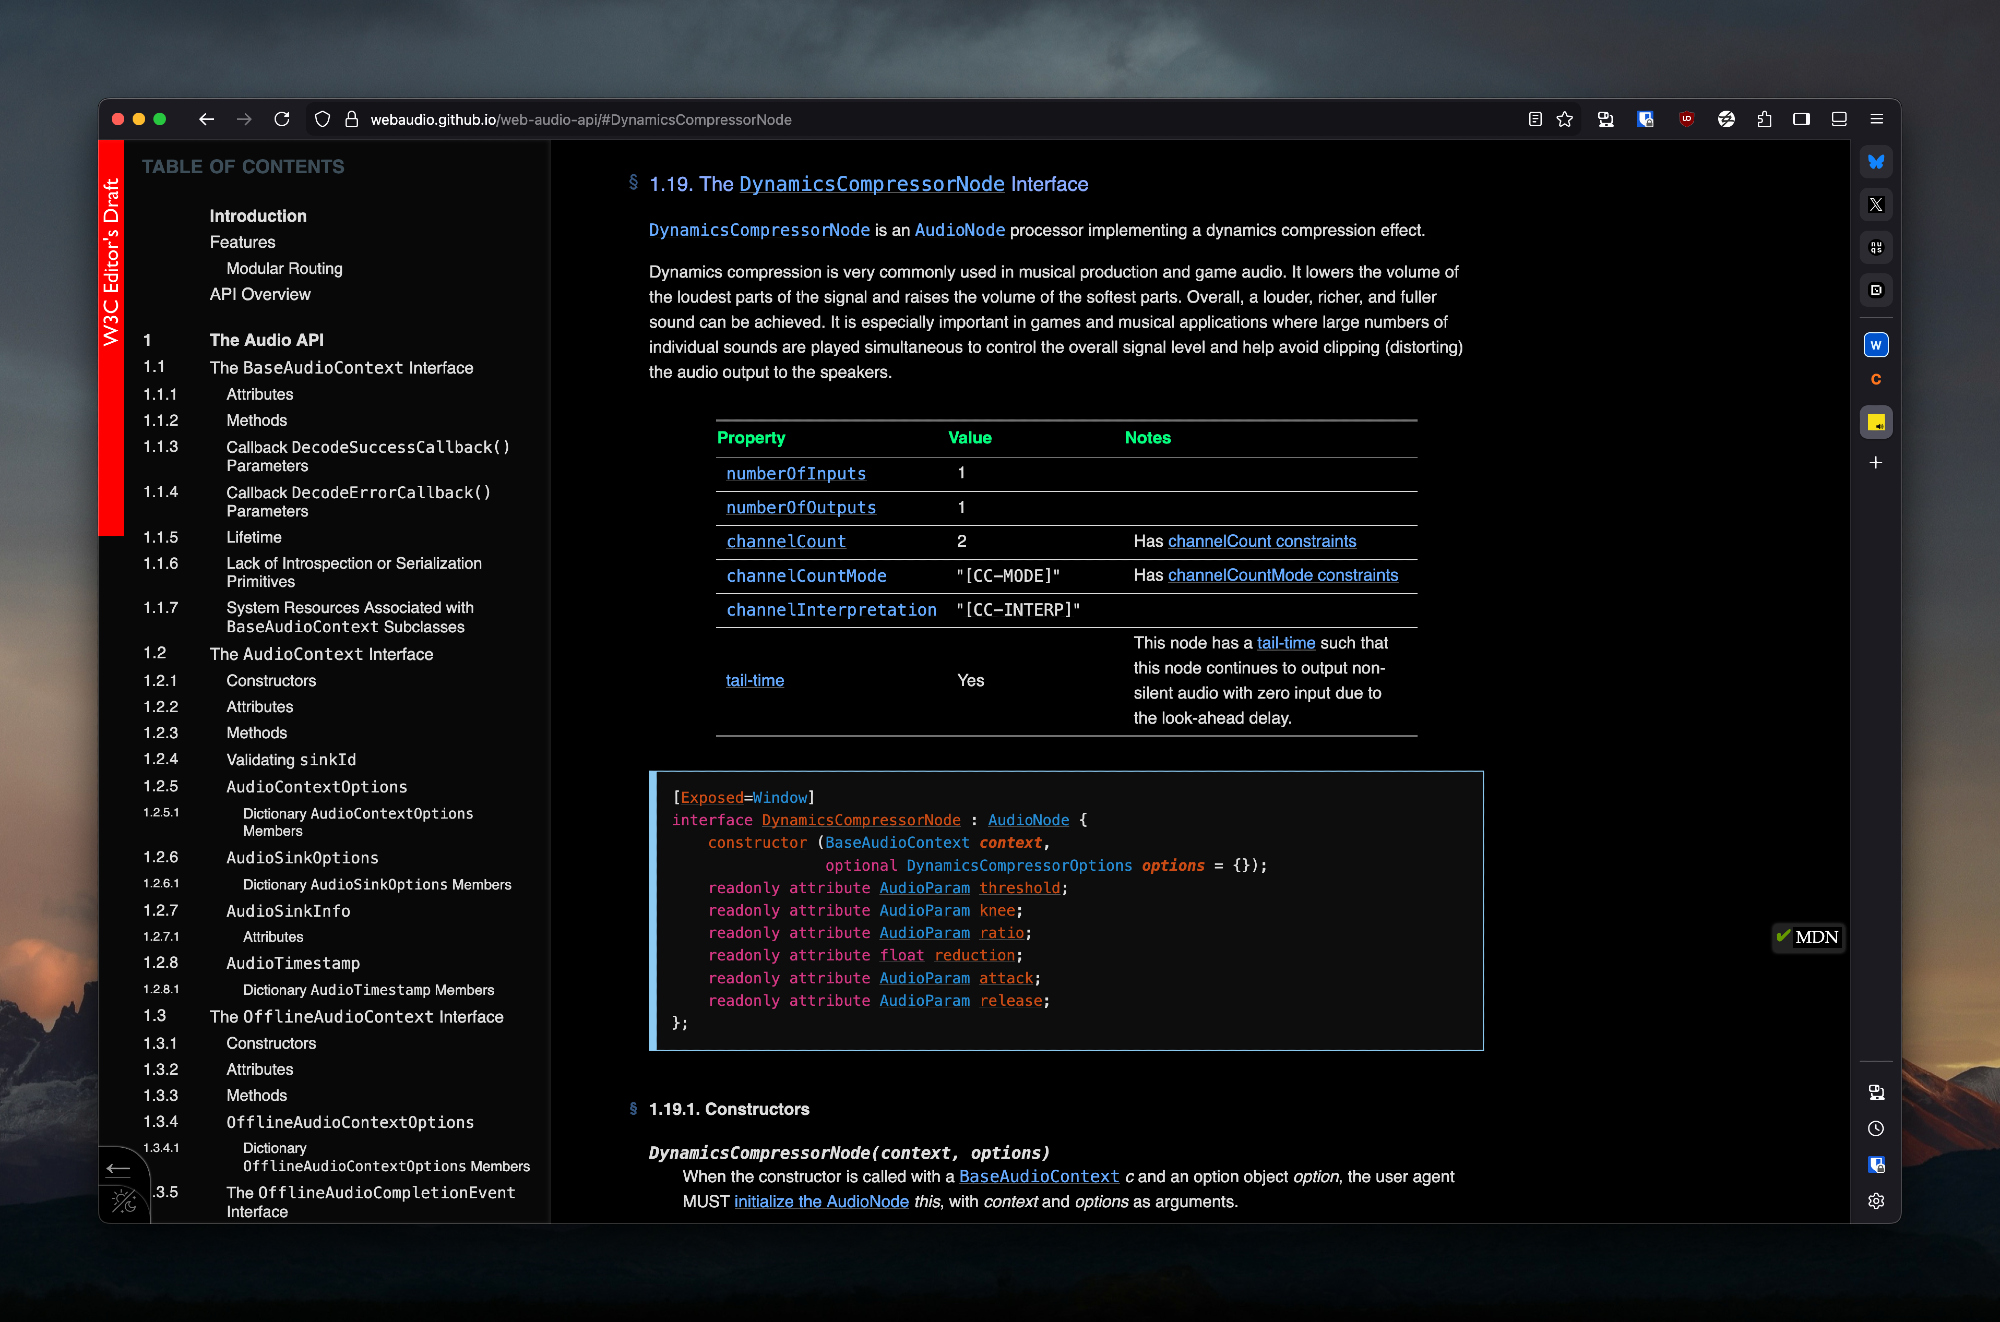Follow the channelCount constraints link
Screen dimensions: 2000x1322
point(1262,541)
